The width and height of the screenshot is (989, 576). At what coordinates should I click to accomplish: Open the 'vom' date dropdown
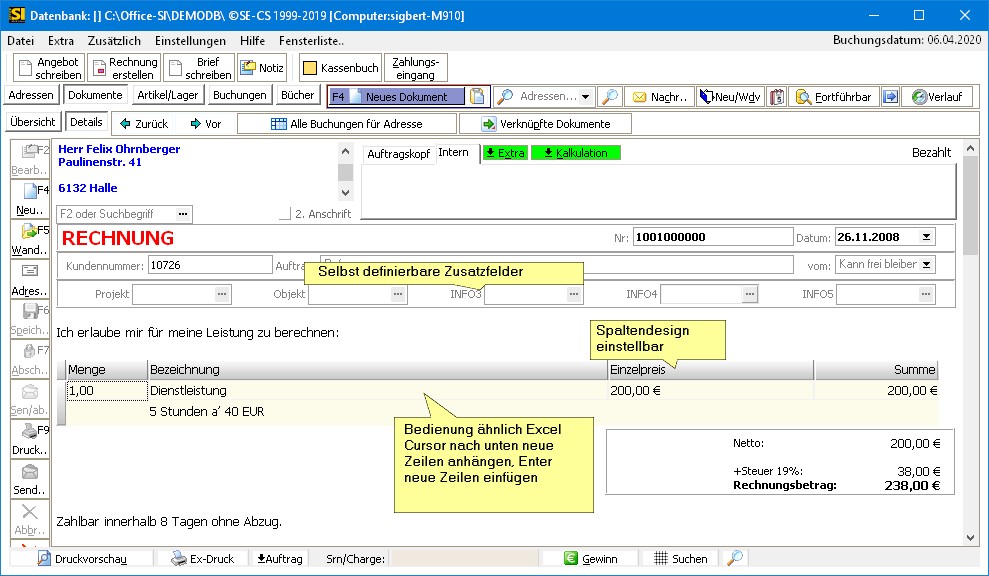pyautogui.click(x=926, y=265)
